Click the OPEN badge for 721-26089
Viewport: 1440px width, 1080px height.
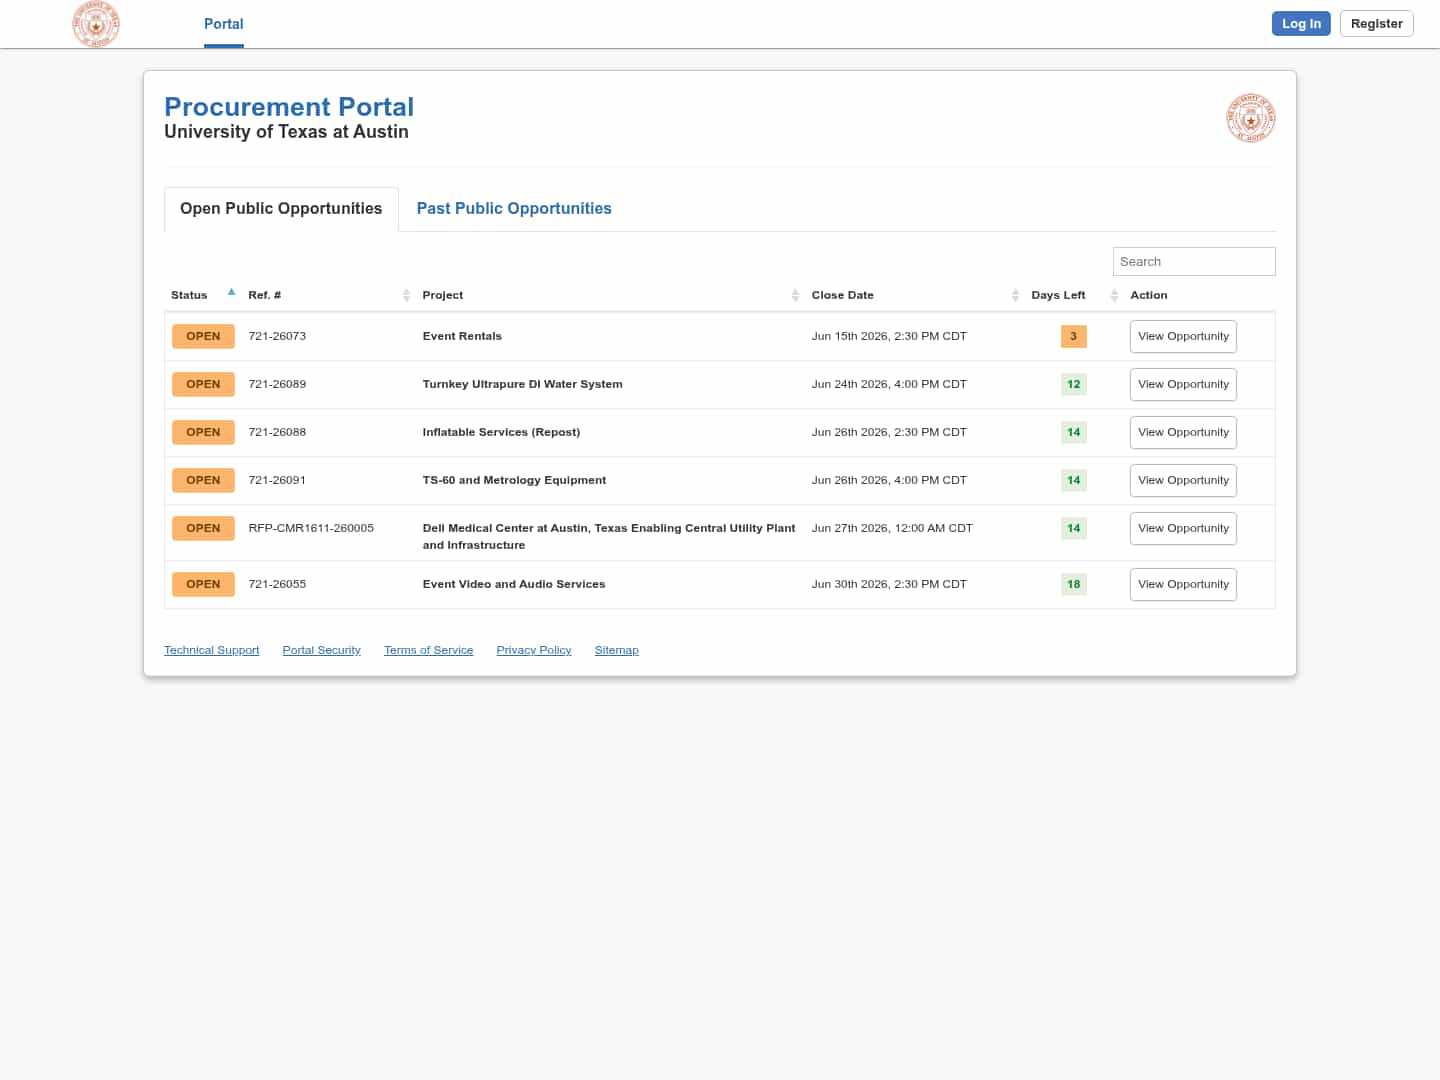point(203,385)
